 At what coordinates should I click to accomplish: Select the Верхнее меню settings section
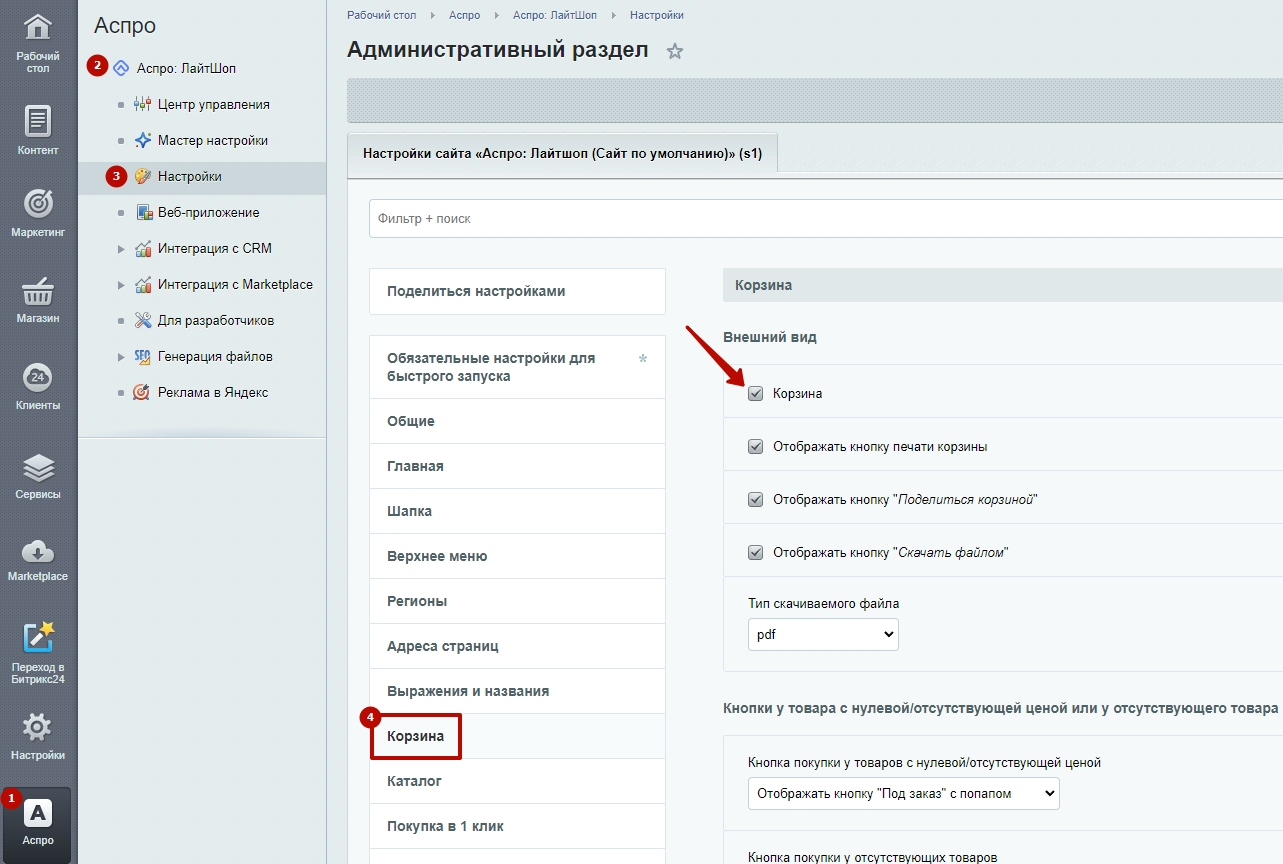[517, 556]
